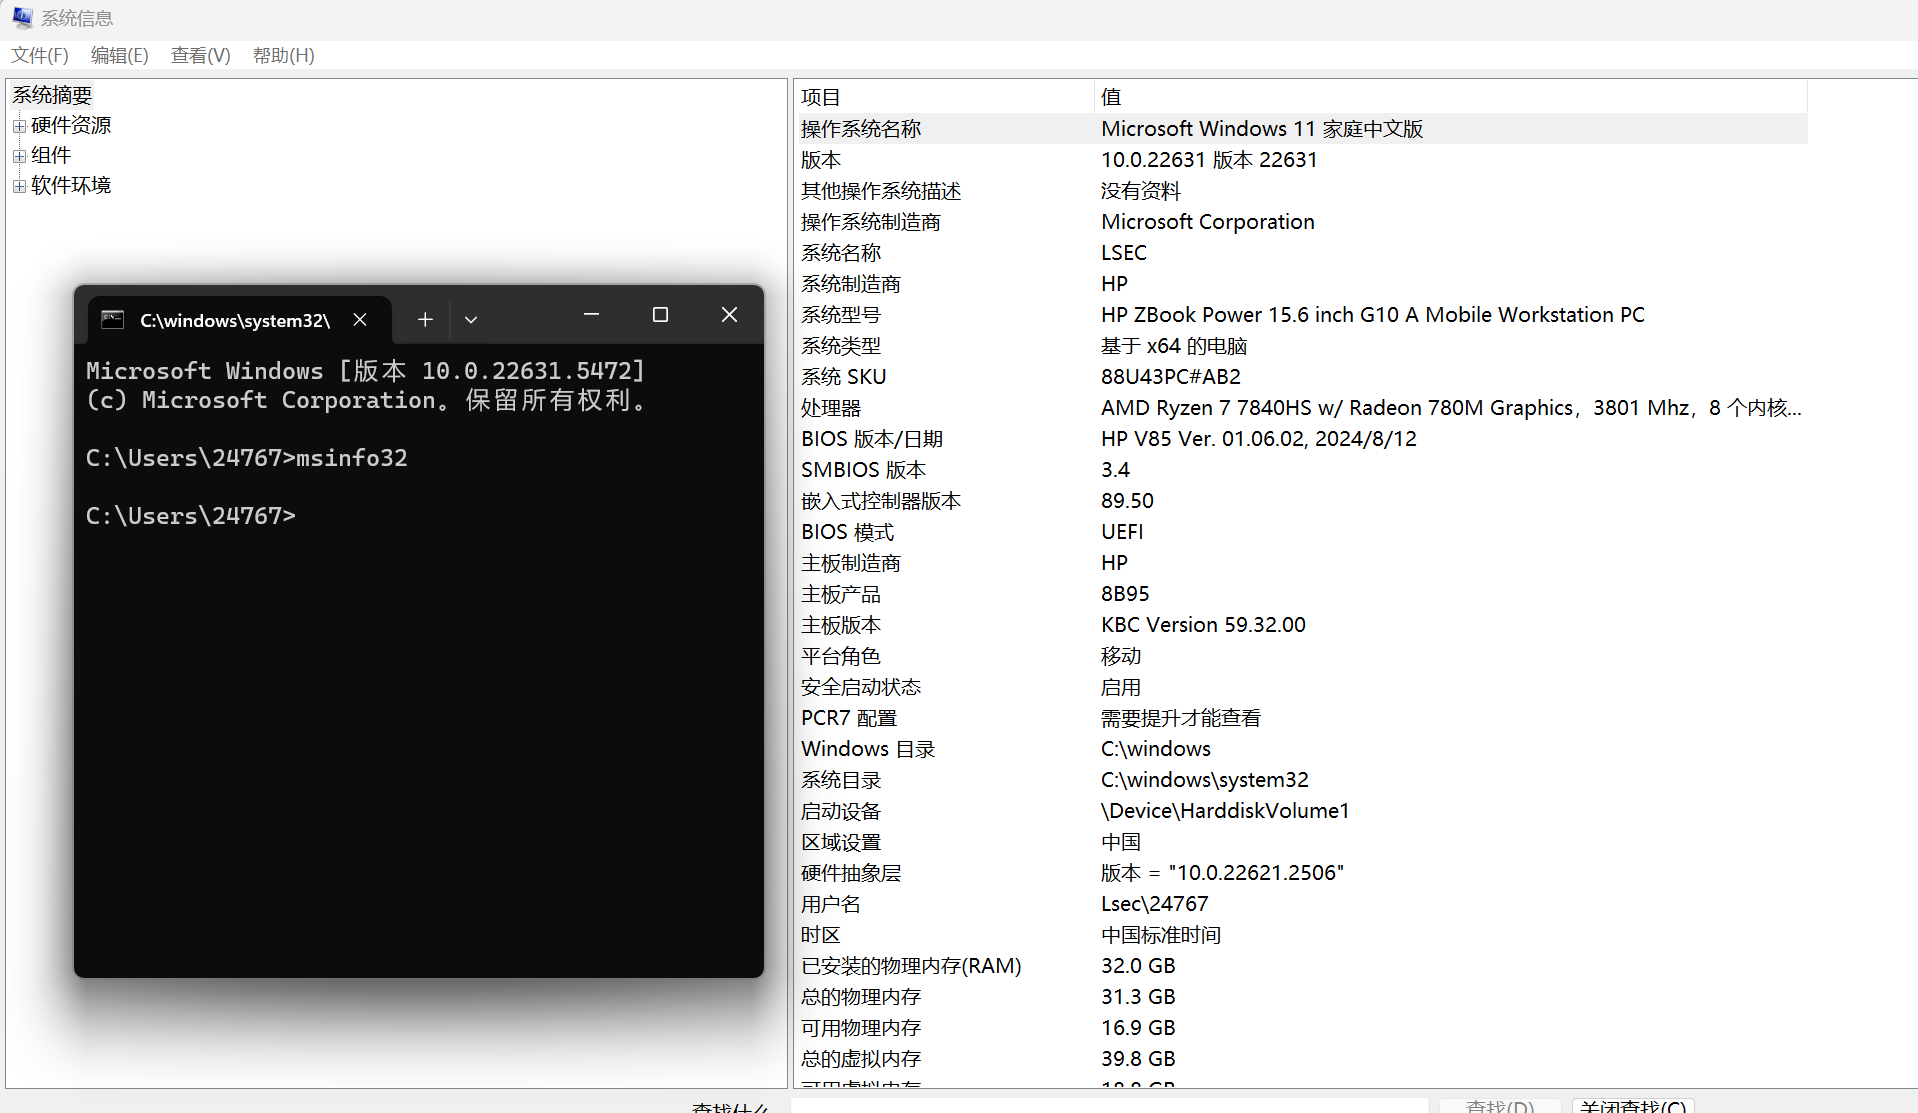Expand the 硬件资源 tree node
Image resolution: width=1918 pixels, height=1113 pixels.
click(x=19, y=126)
